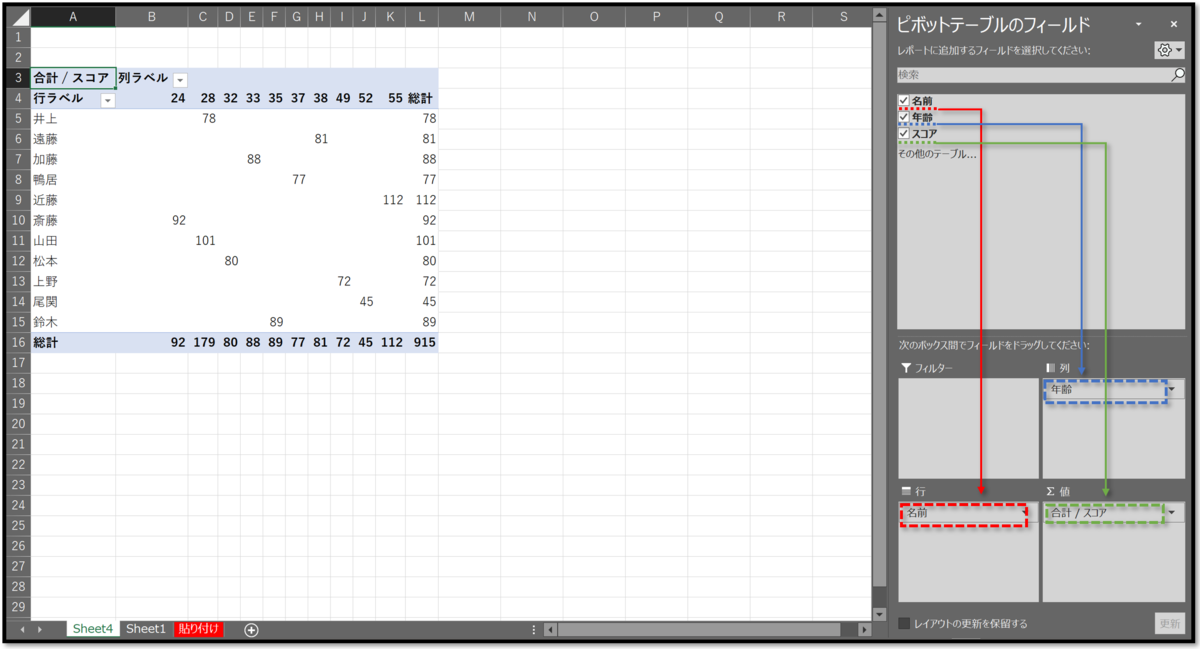
Task: Select row 1 header
Action: 19,37
